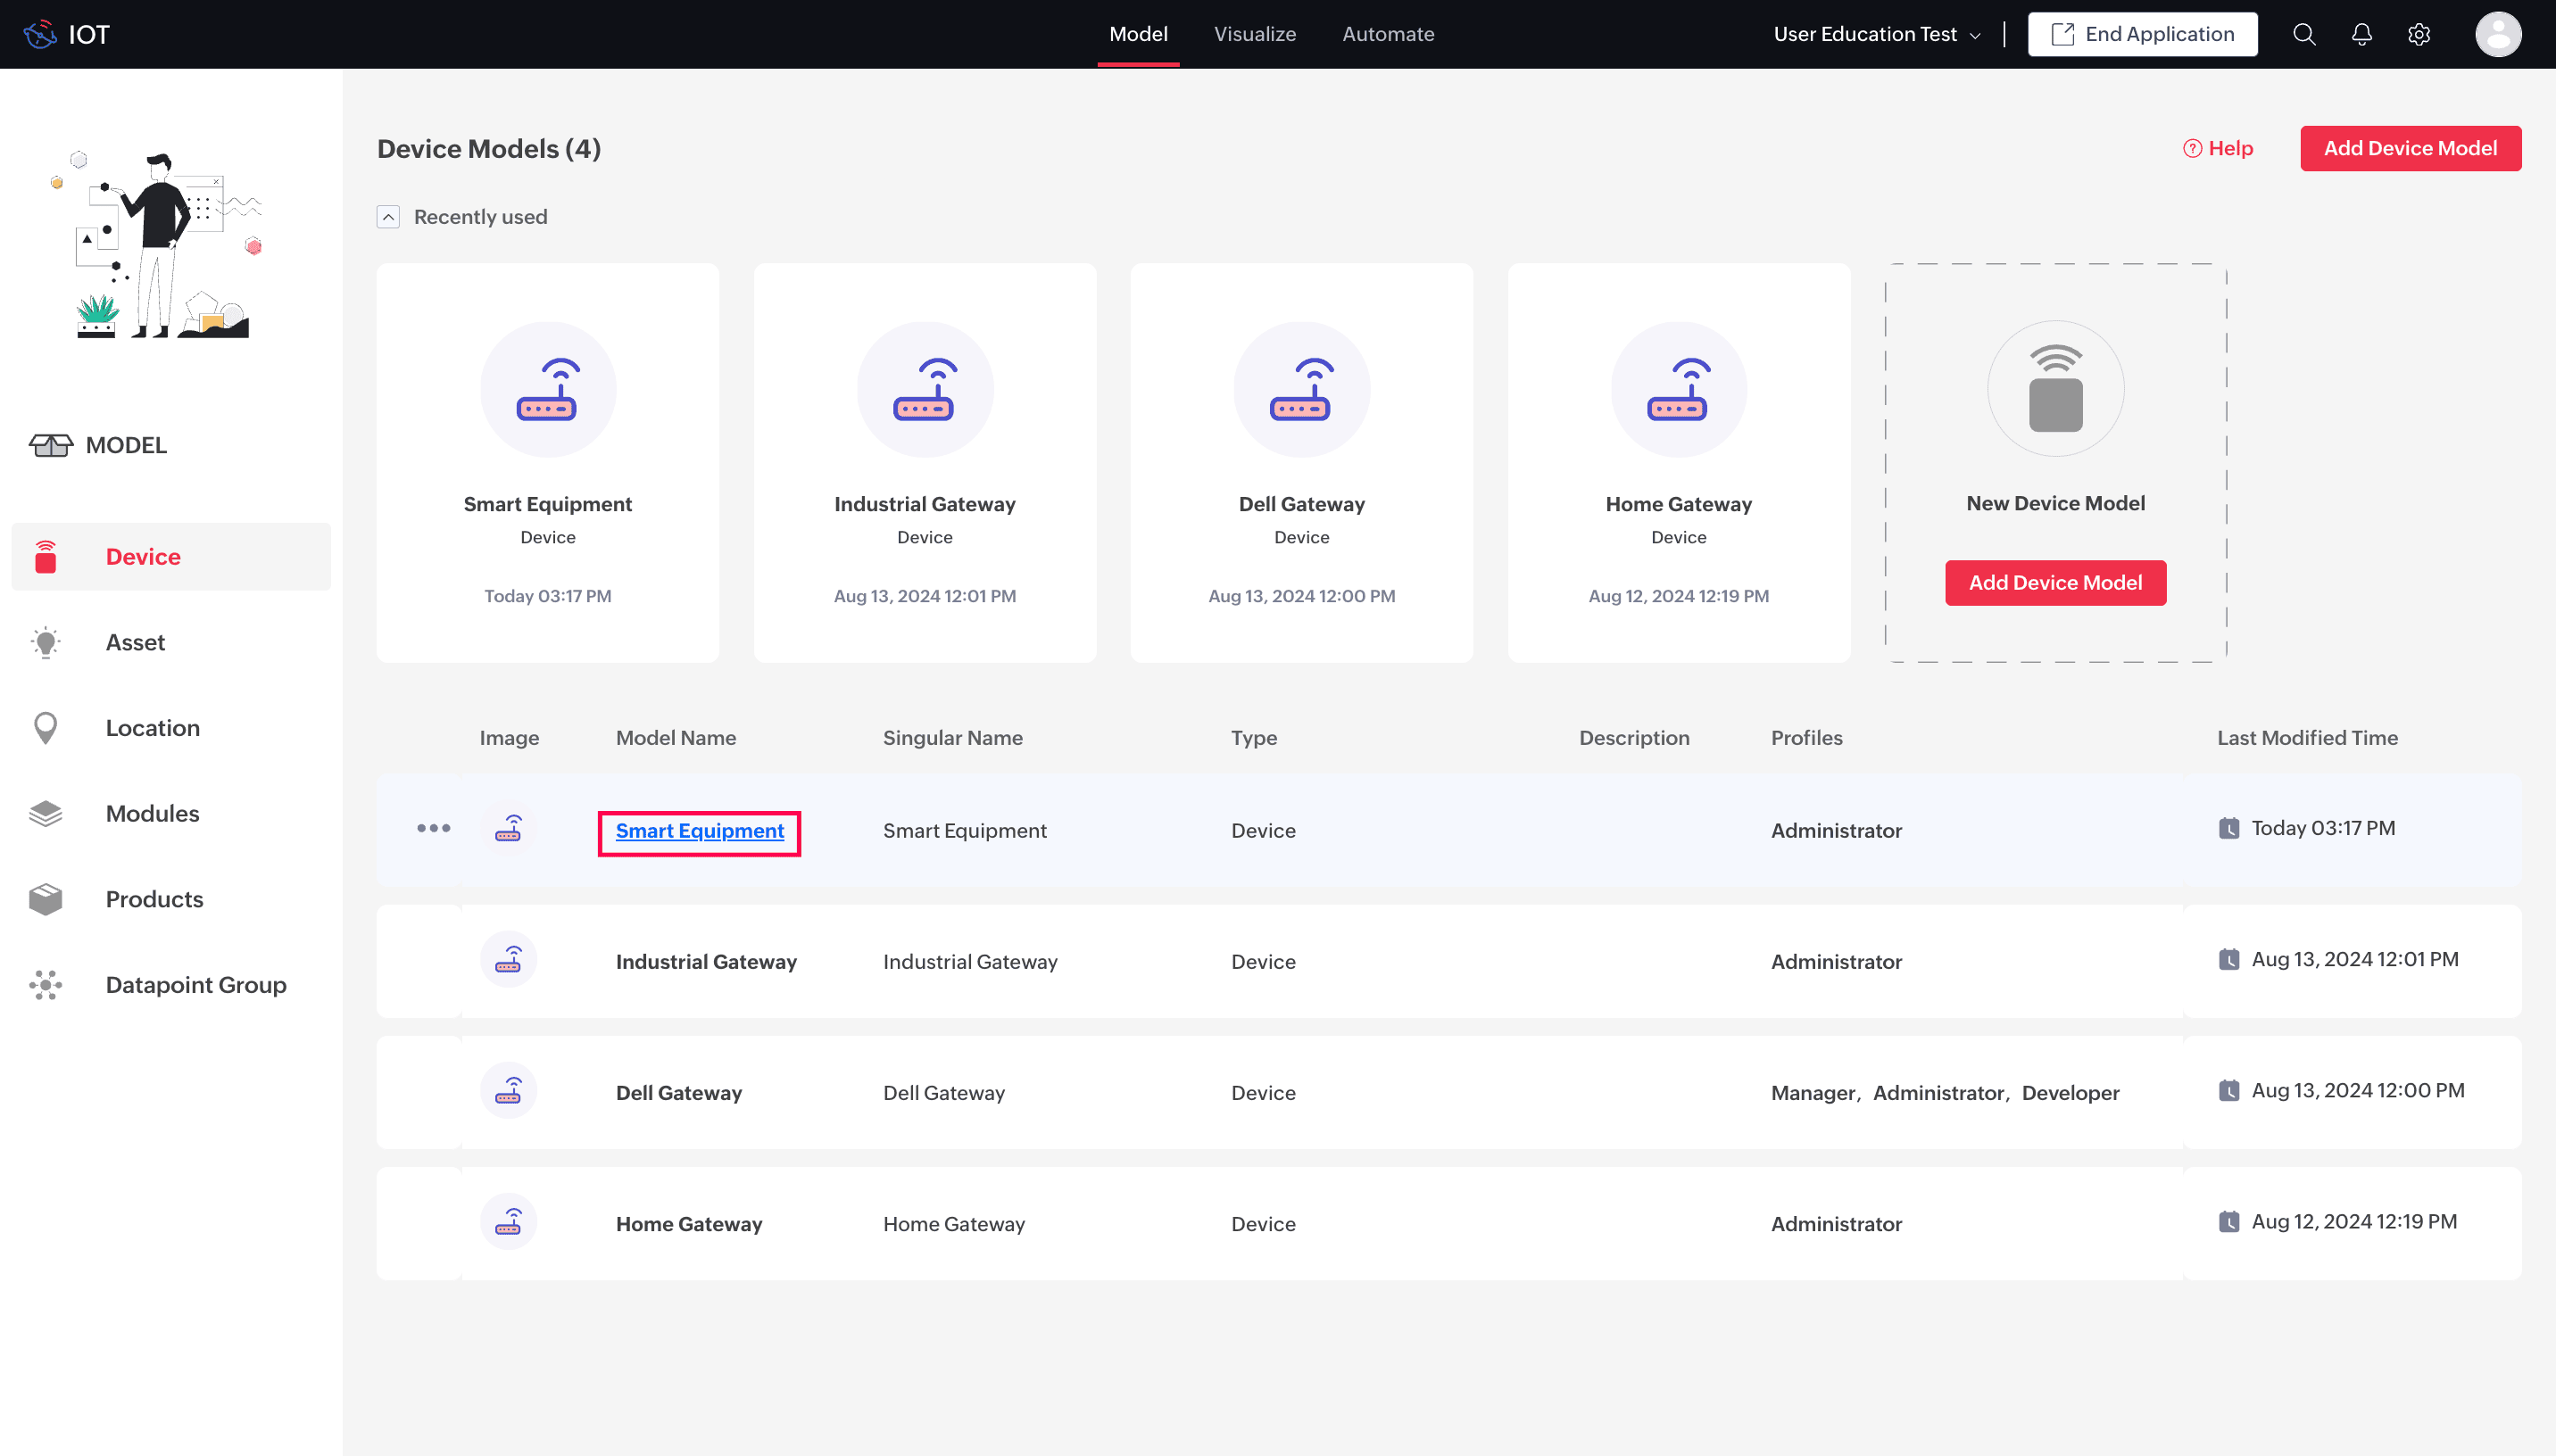Click the Asset lightbulb icon in sidebar
This screenshot has width=2556, height=1456.
(x=46, y=643)
